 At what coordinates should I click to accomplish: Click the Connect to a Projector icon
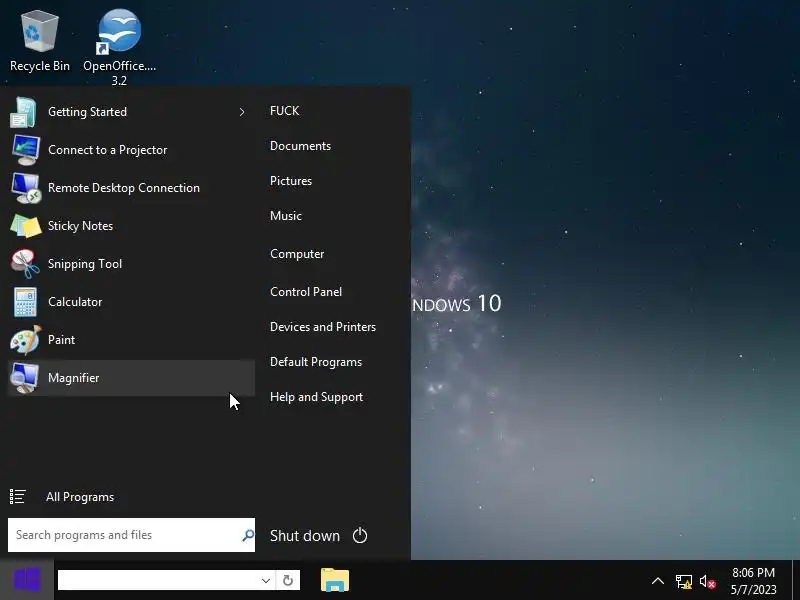pyautogui.click(x=26, y=149)
